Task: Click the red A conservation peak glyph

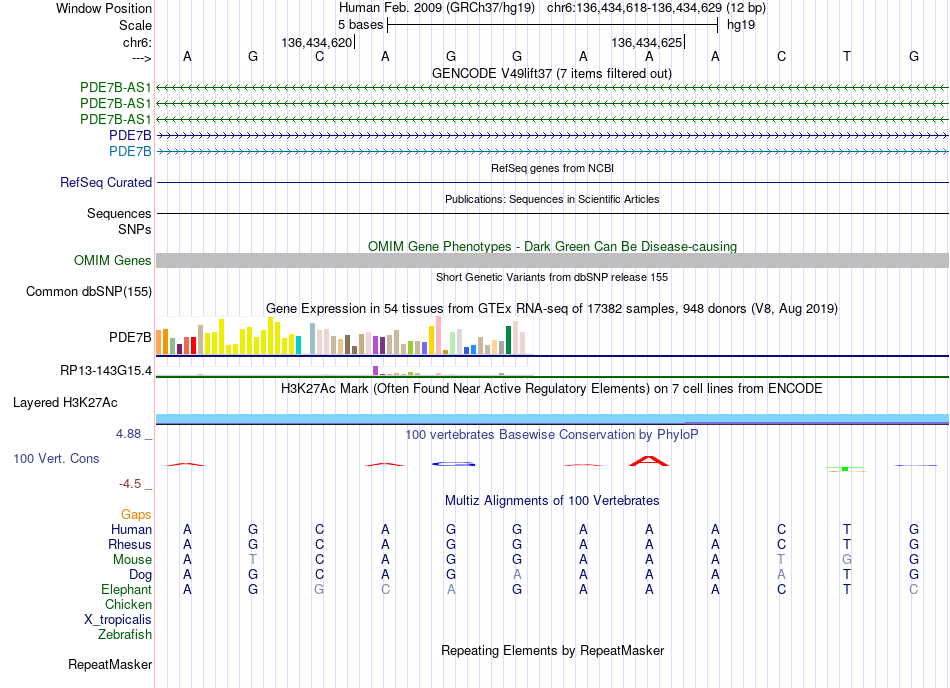Action: pos(648,461)
